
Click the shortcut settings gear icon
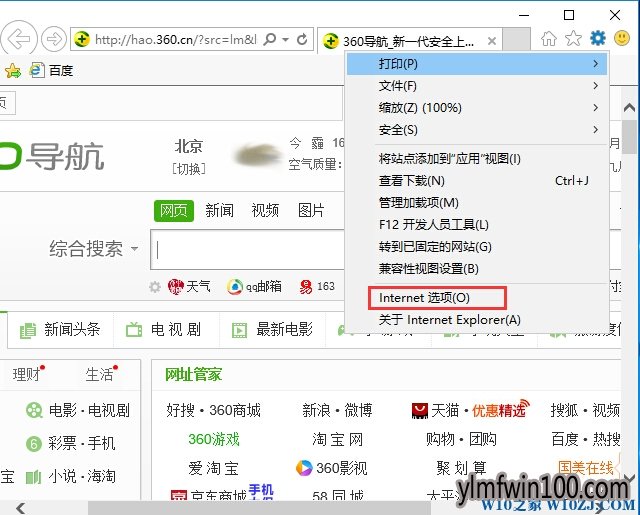point(155,287)
